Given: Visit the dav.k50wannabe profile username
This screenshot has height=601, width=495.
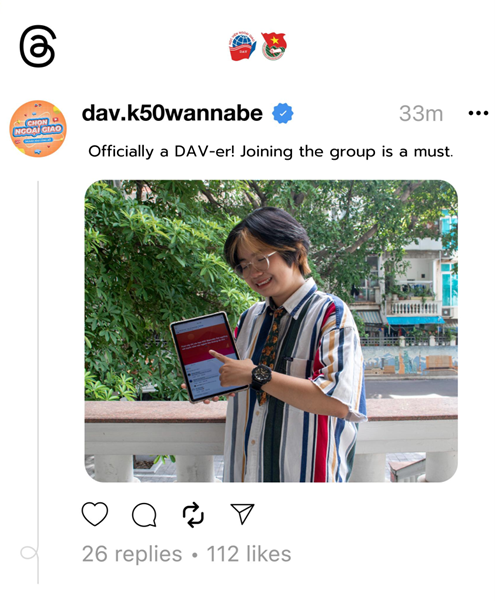Looking at the screenshot, I should [x=172, y=113].
